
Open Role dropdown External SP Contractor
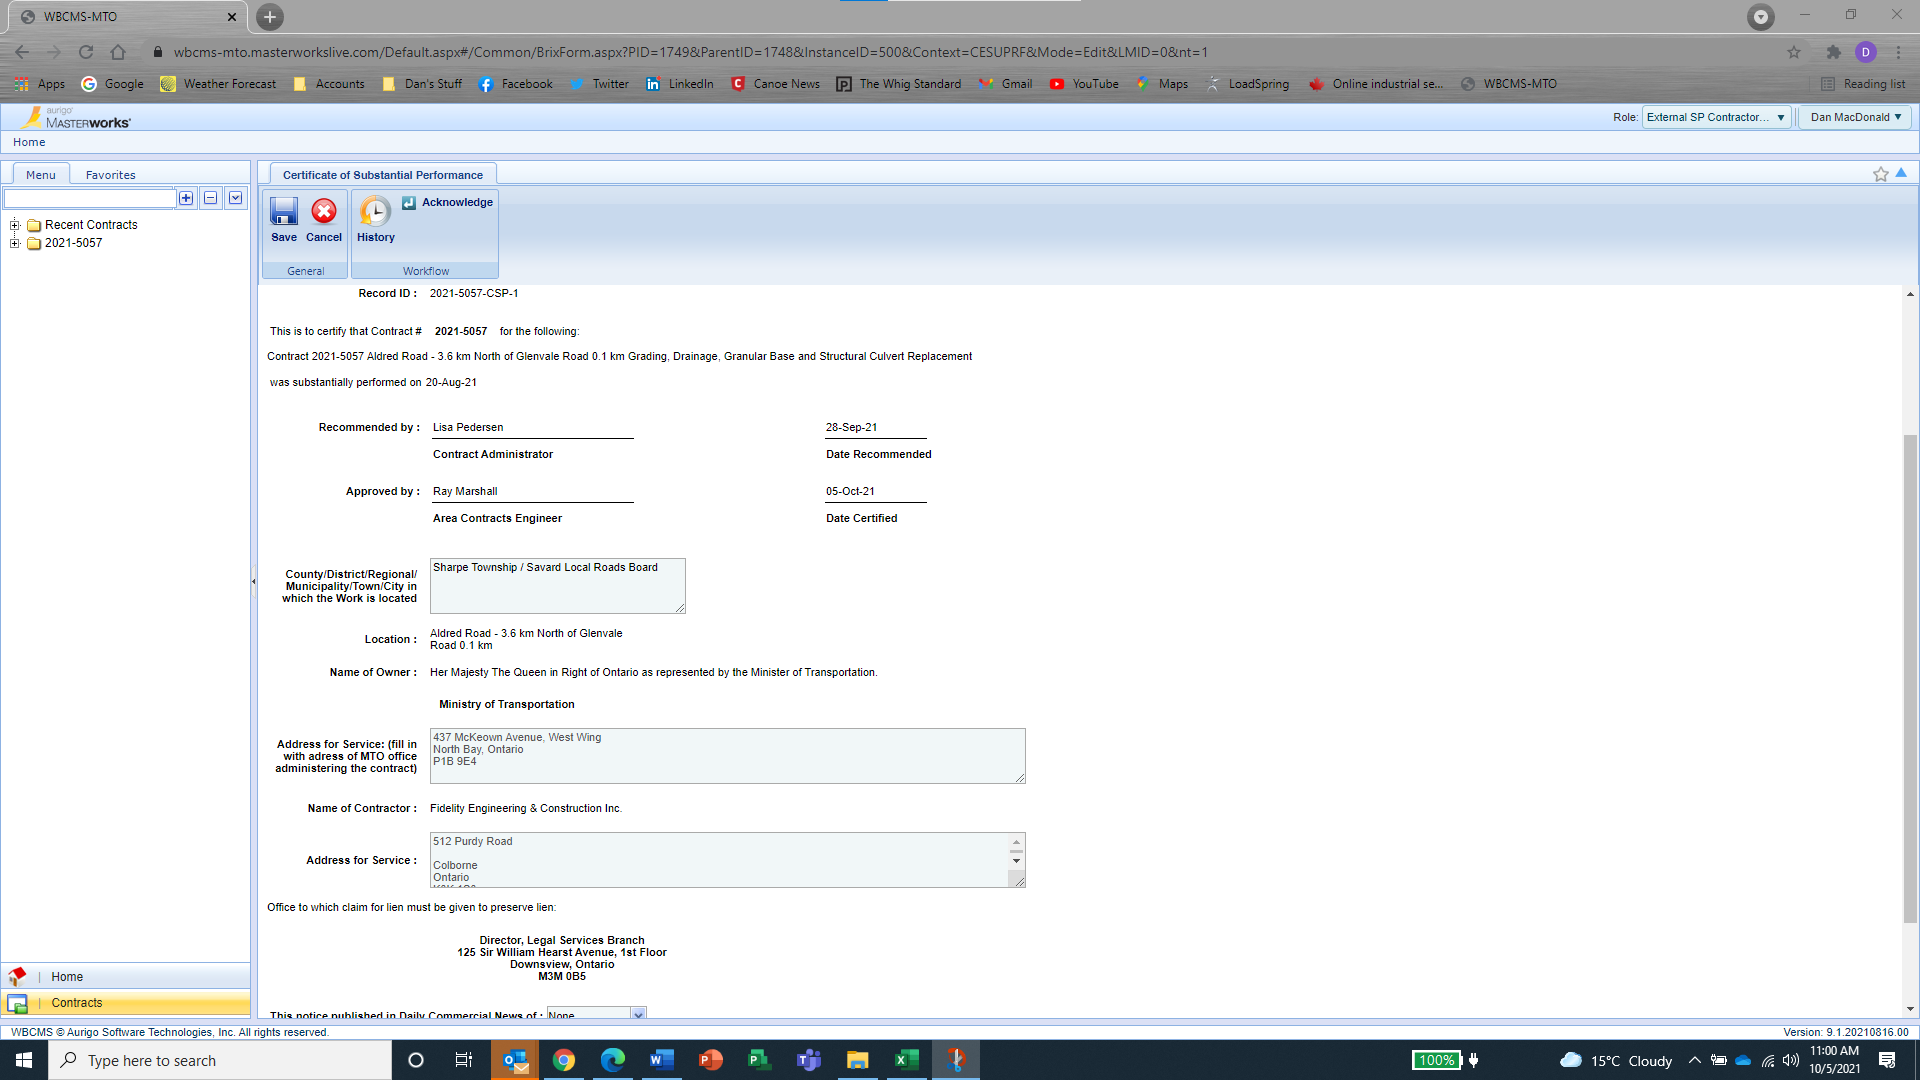[x=1716, y=117]
